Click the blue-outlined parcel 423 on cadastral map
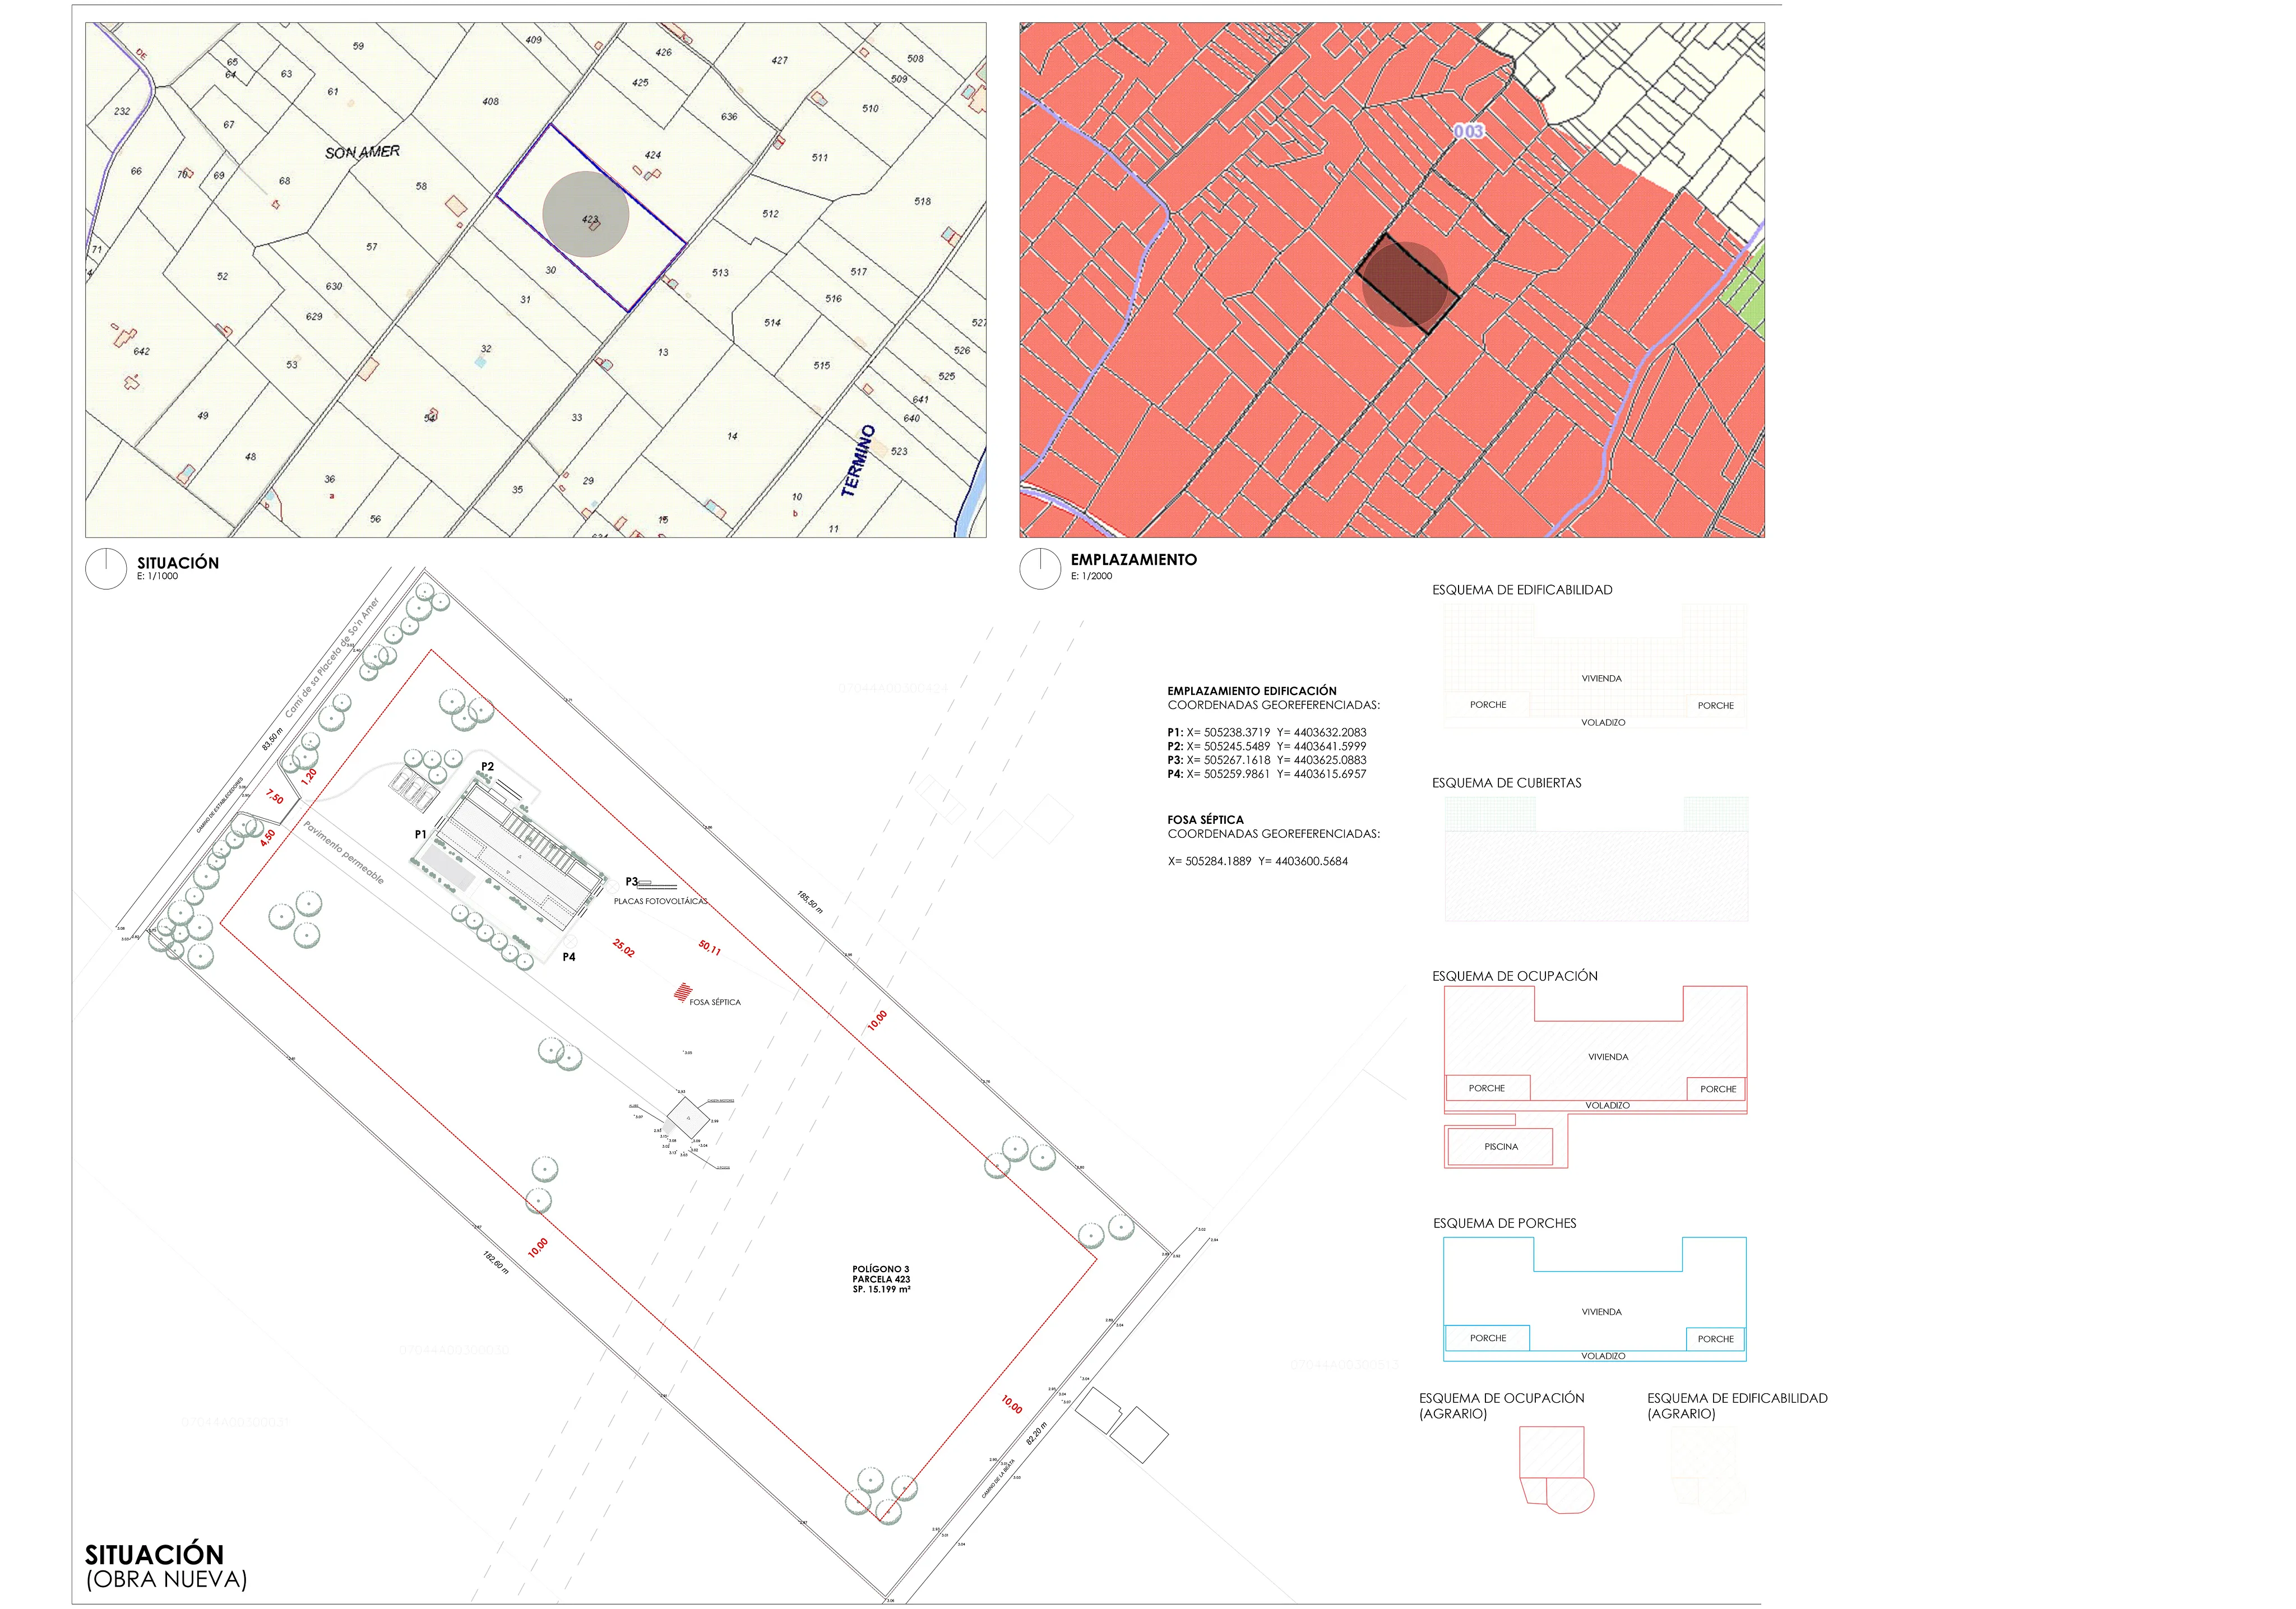The height and width of the screenshot is (1609, 2296). pyautogui.click(x=592, y=218)
